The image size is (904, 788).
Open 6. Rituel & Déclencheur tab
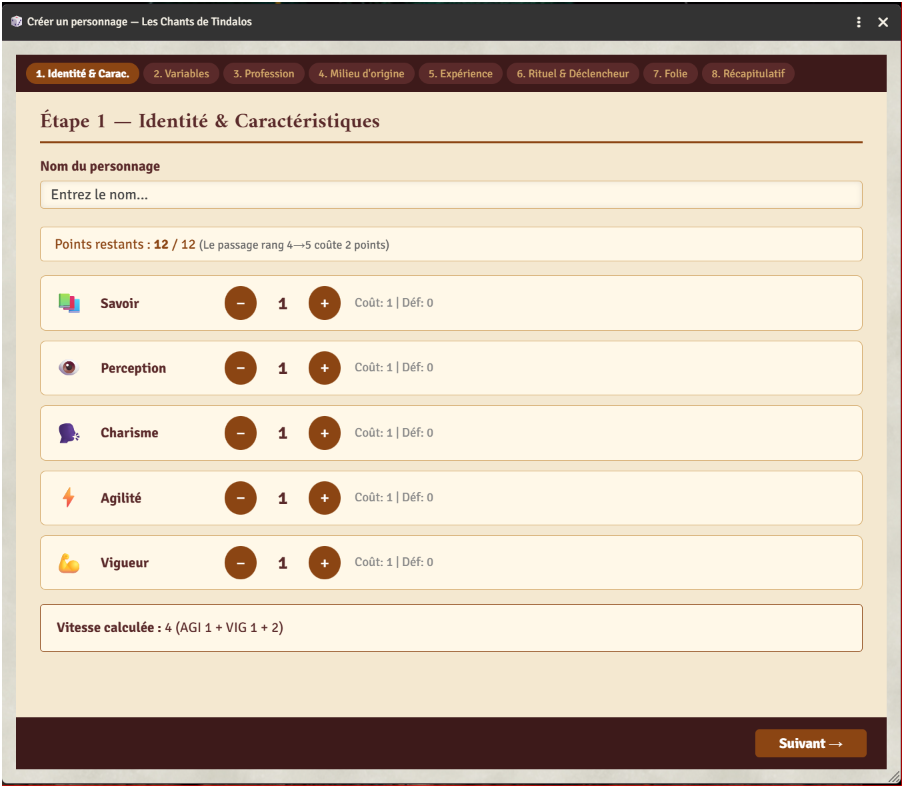point(572,73)
